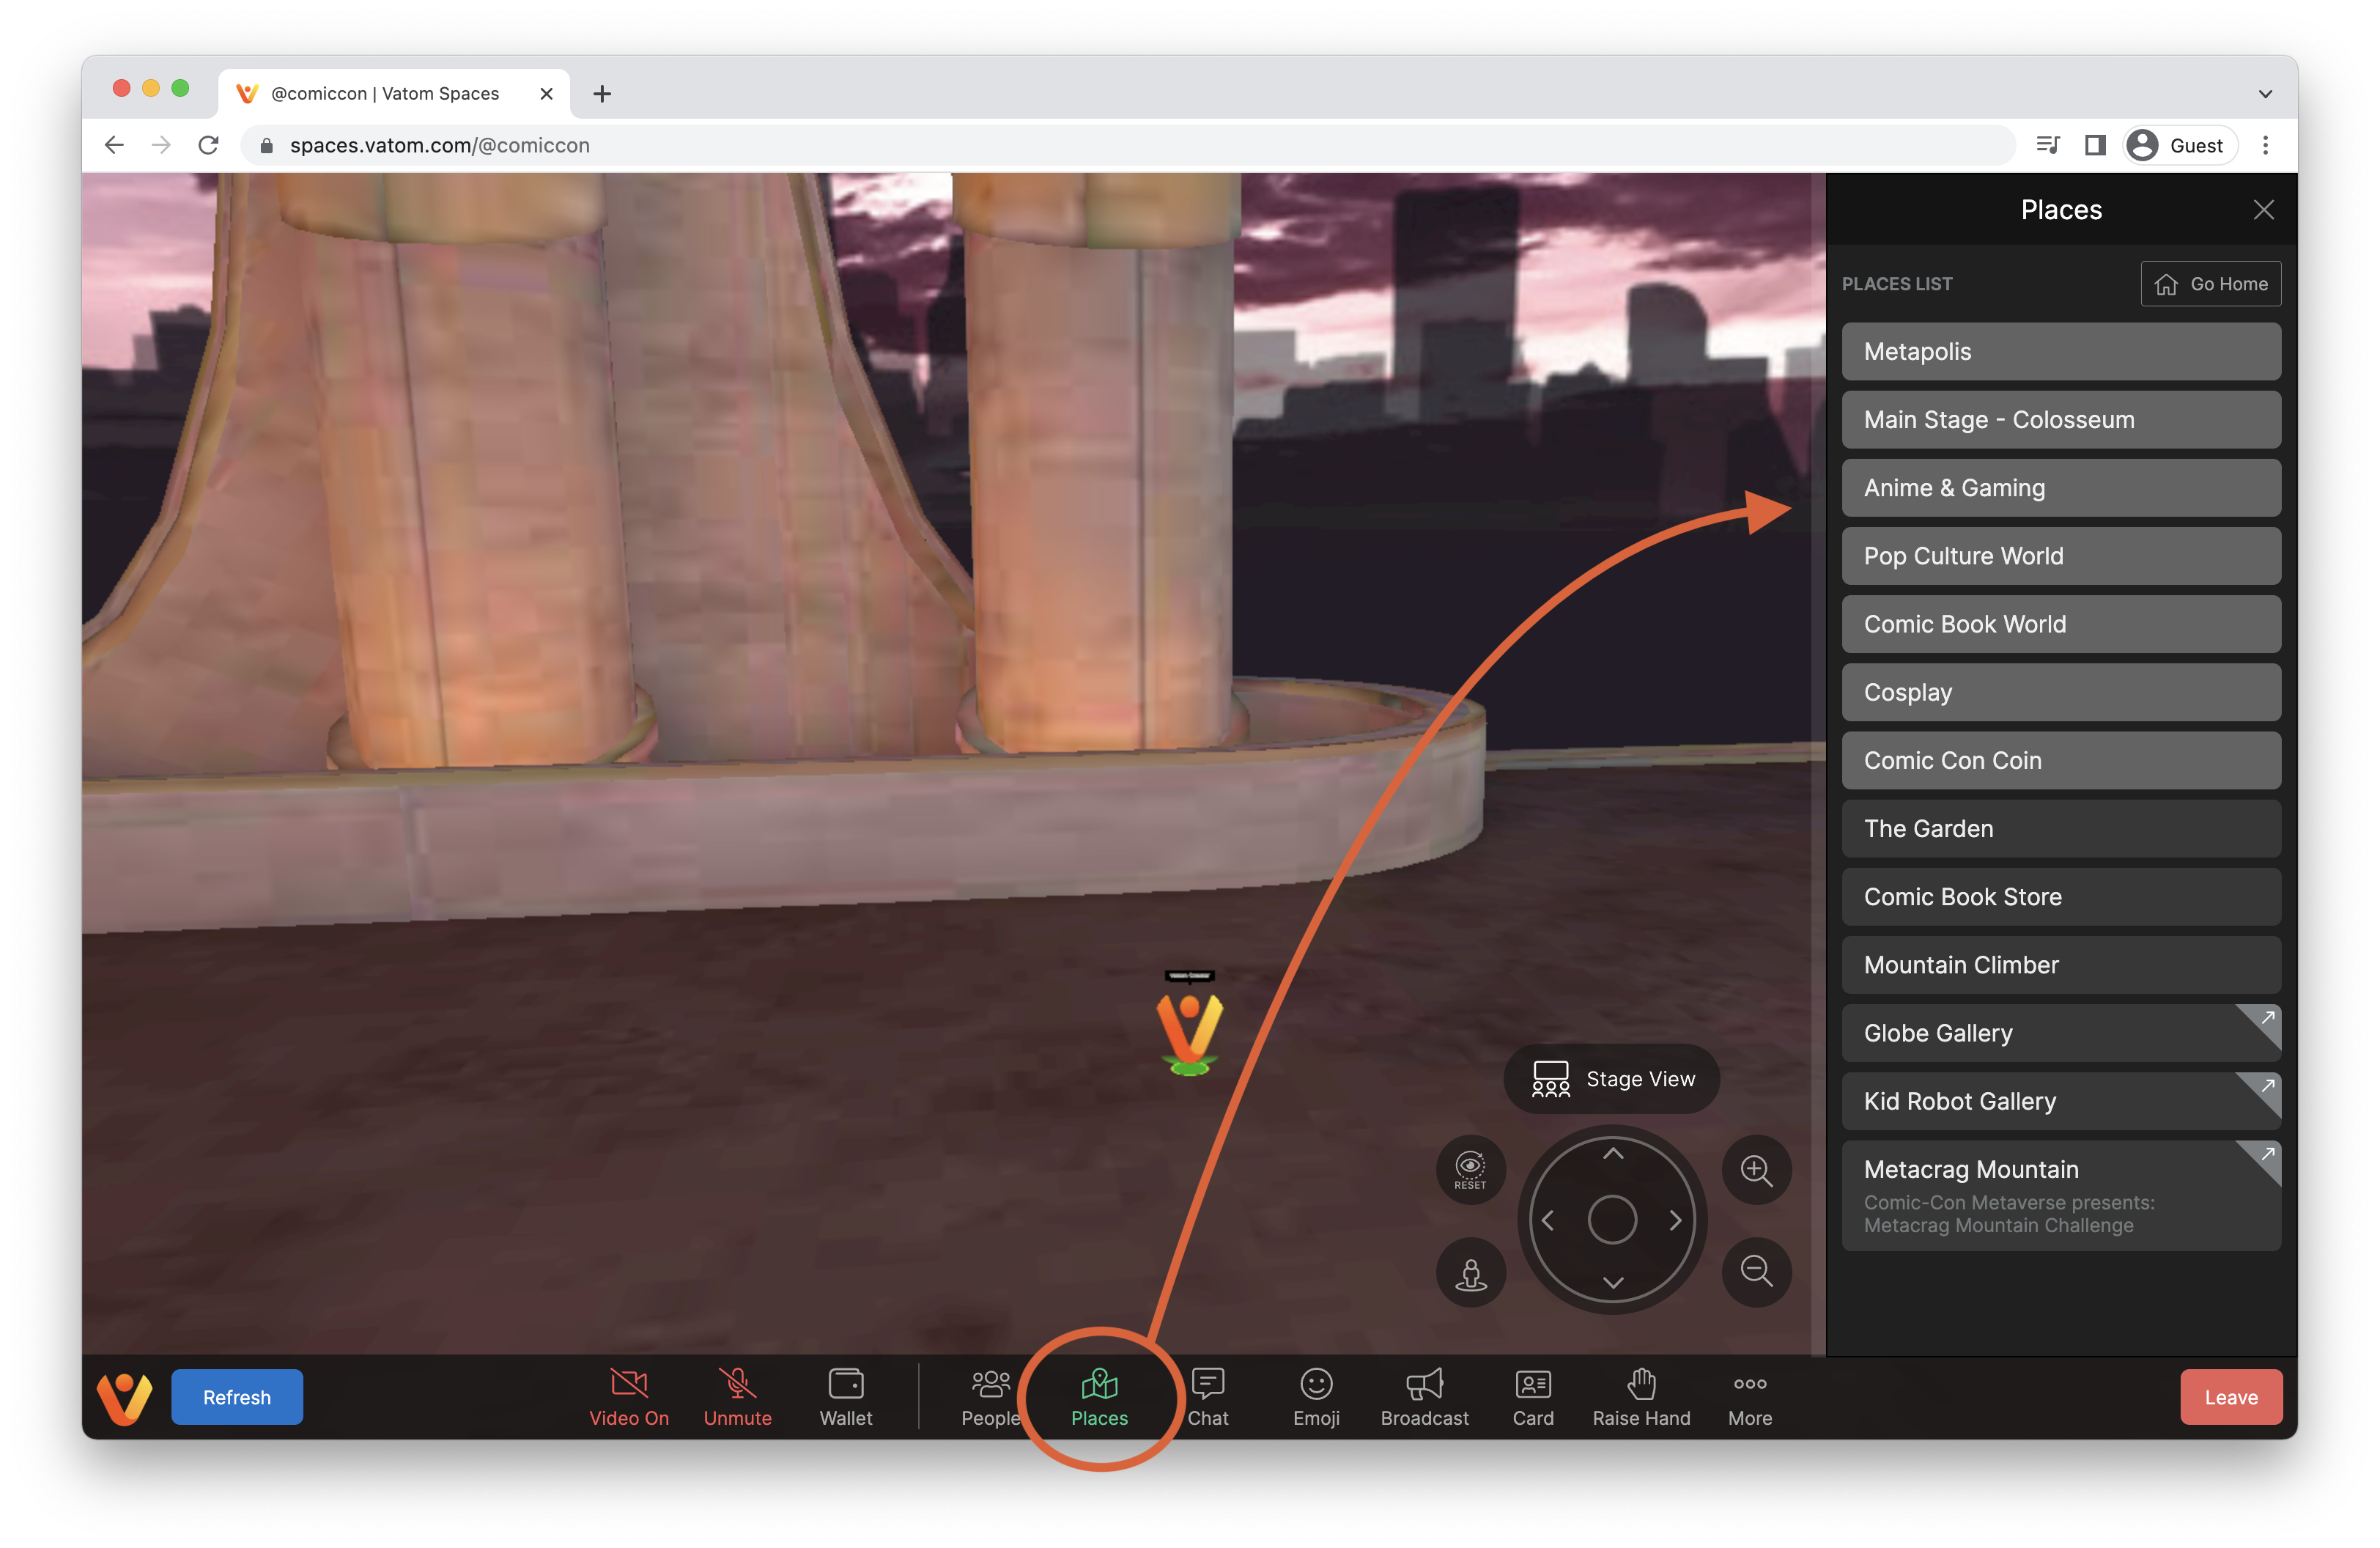The width and height of the screenshot is (2380, 1548).
Task: Open the Emoji picker
Action: [1316, 1397]
